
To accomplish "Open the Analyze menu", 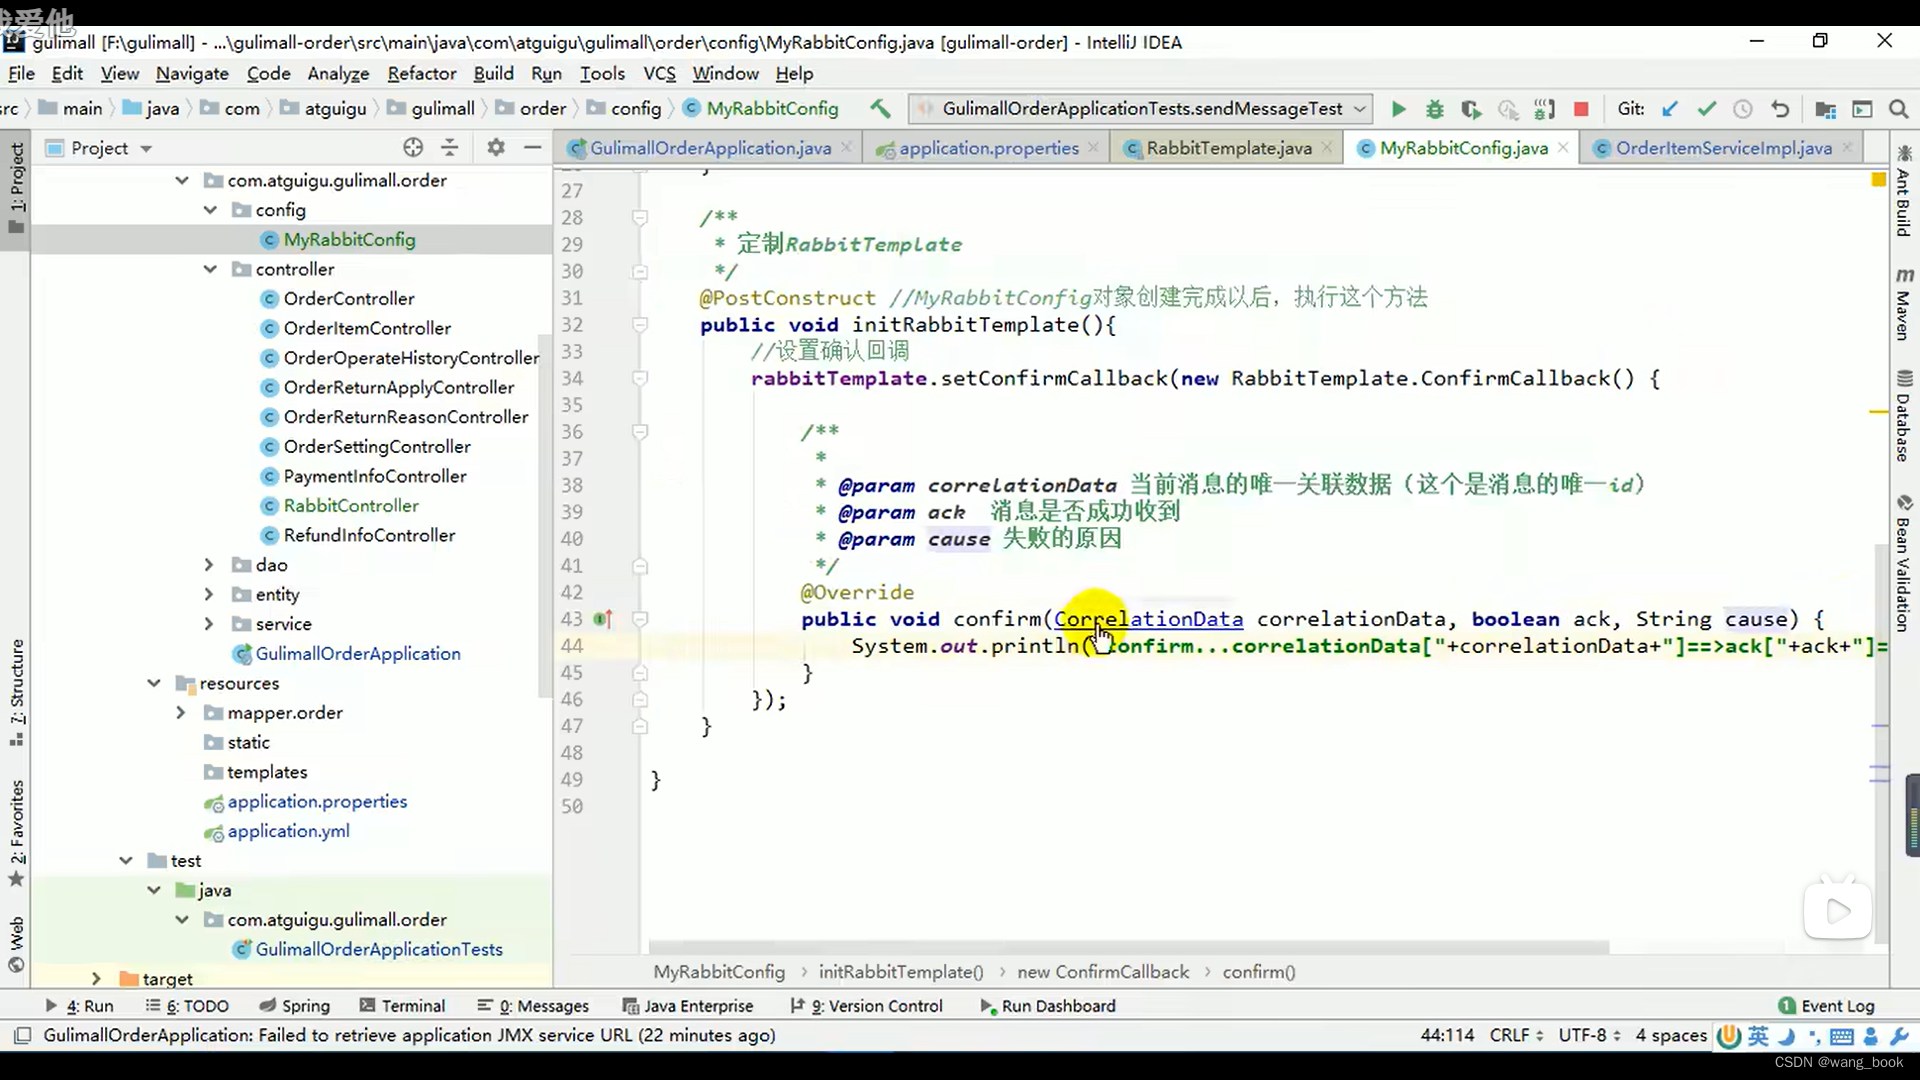I will point(338,74).
